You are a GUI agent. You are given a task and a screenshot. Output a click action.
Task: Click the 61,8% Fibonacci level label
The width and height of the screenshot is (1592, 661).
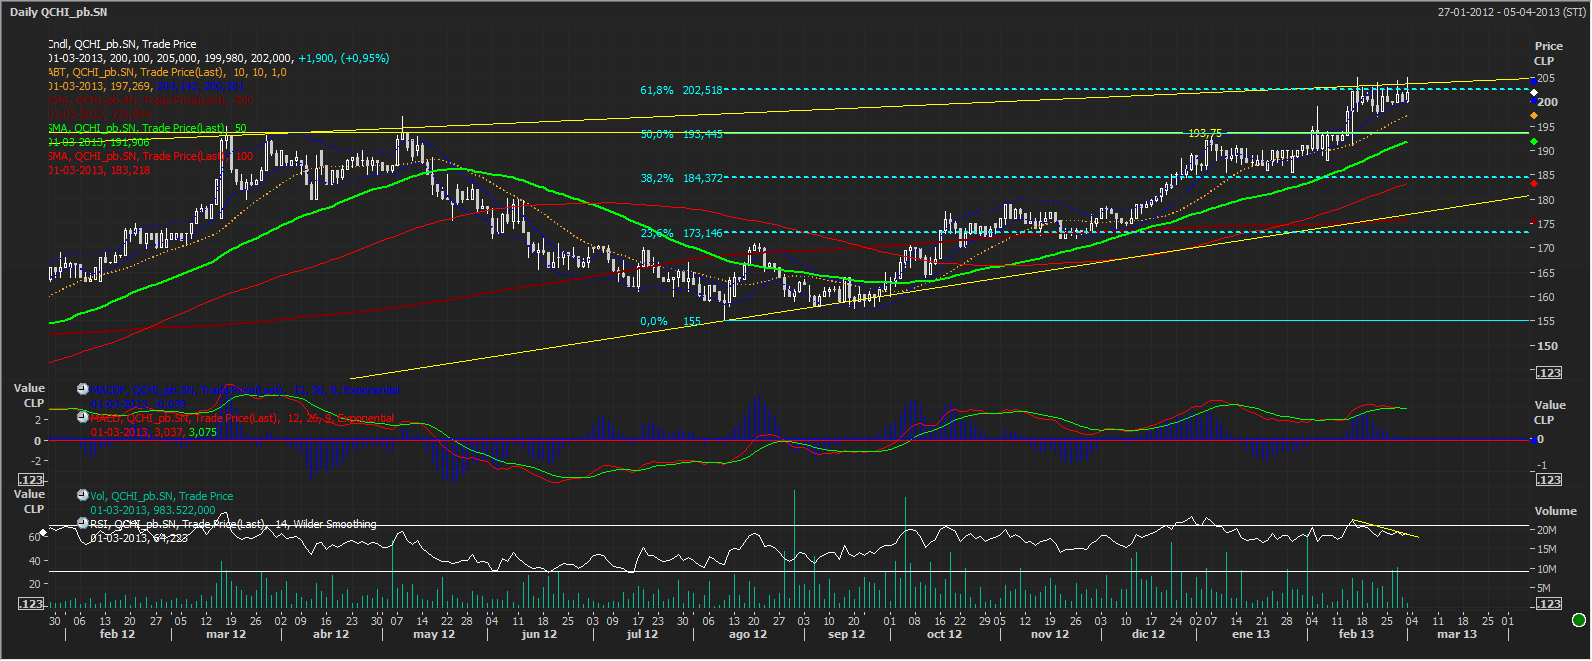coord(657,90)
